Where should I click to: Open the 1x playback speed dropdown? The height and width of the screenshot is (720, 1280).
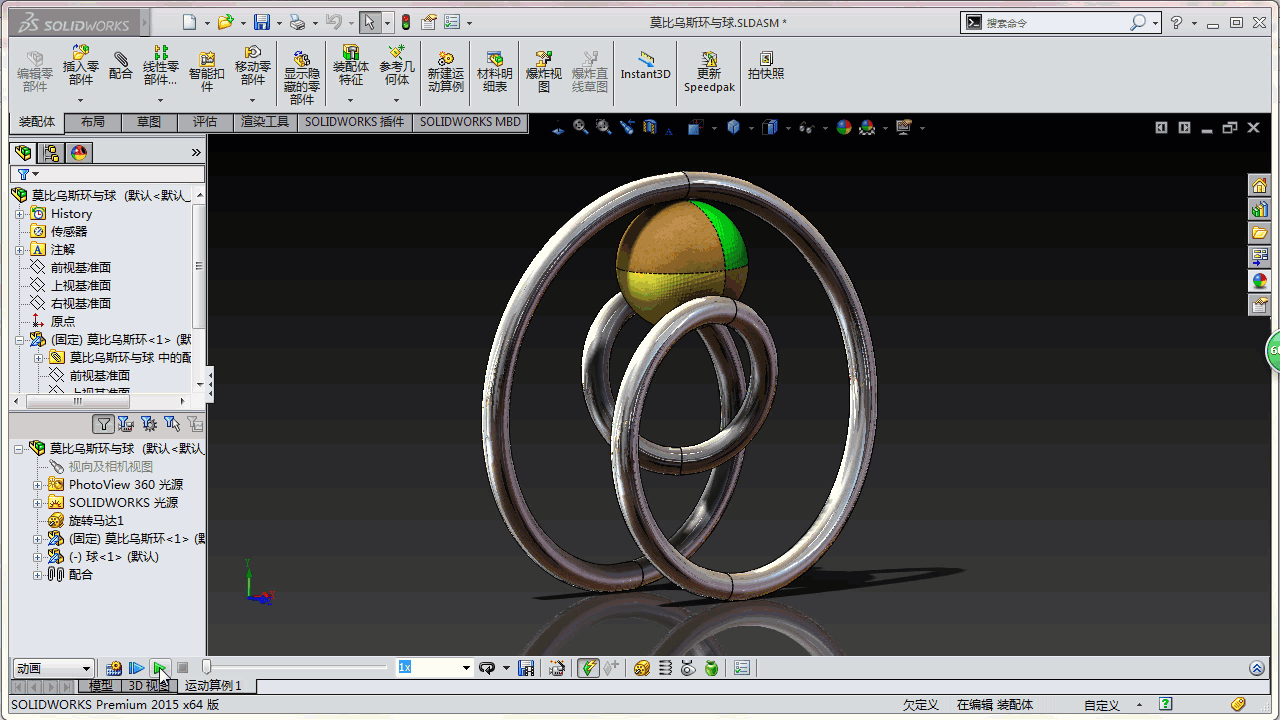tap(465, 668)
